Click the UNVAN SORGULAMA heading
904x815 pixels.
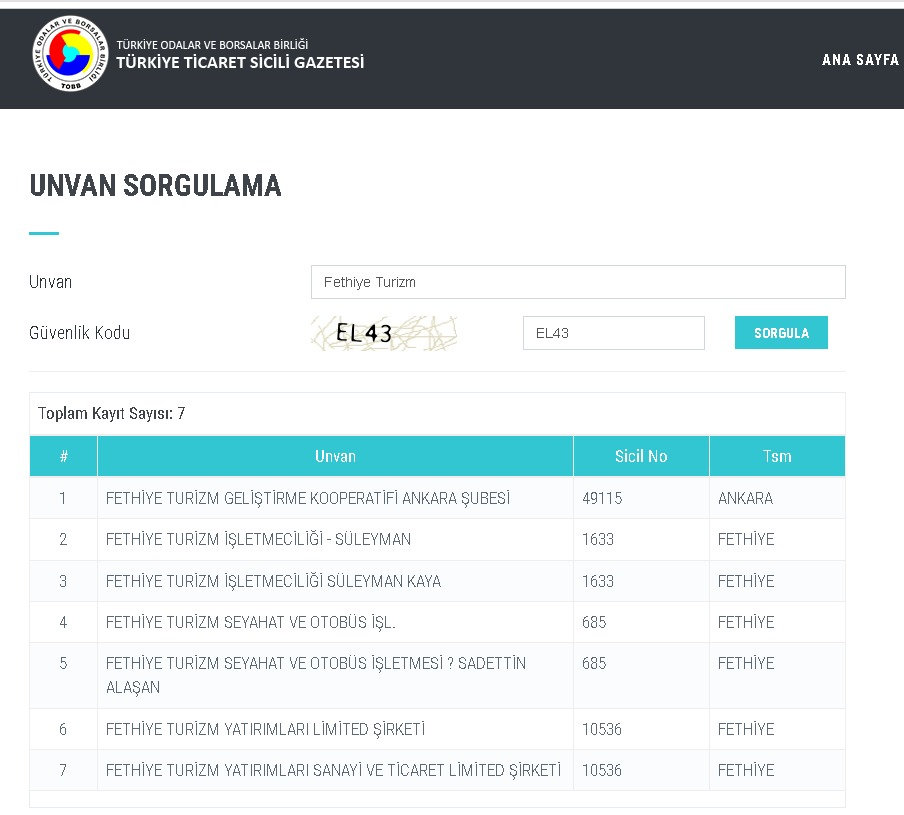(x=155, y=186)
